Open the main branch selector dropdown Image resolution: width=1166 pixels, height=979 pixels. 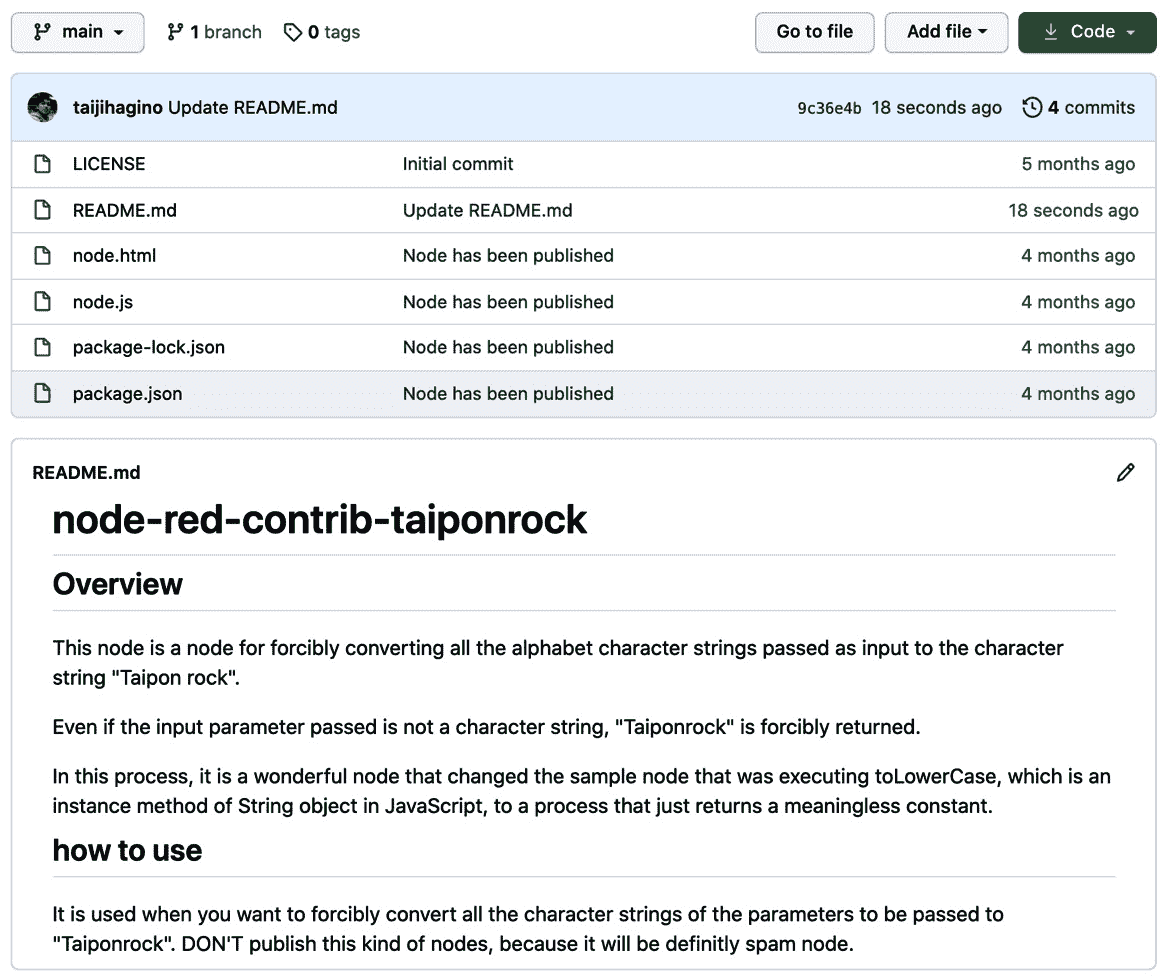click(x=77, y=31)
